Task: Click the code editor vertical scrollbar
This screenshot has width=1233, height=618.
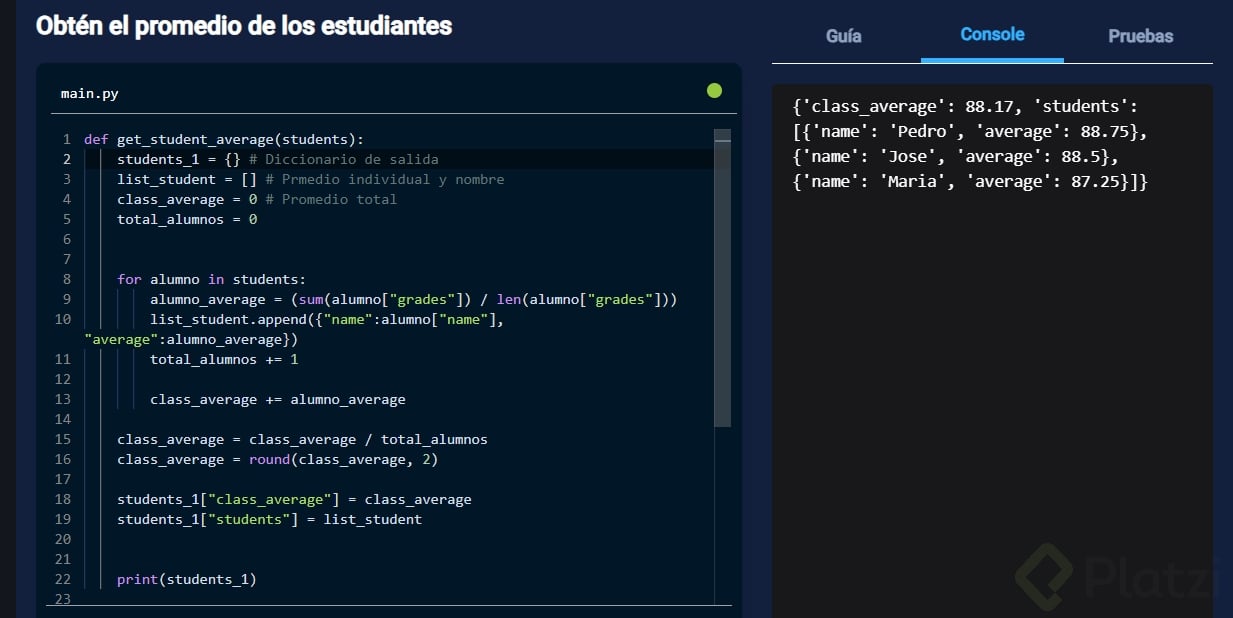Action: click(x=723, y=278)
